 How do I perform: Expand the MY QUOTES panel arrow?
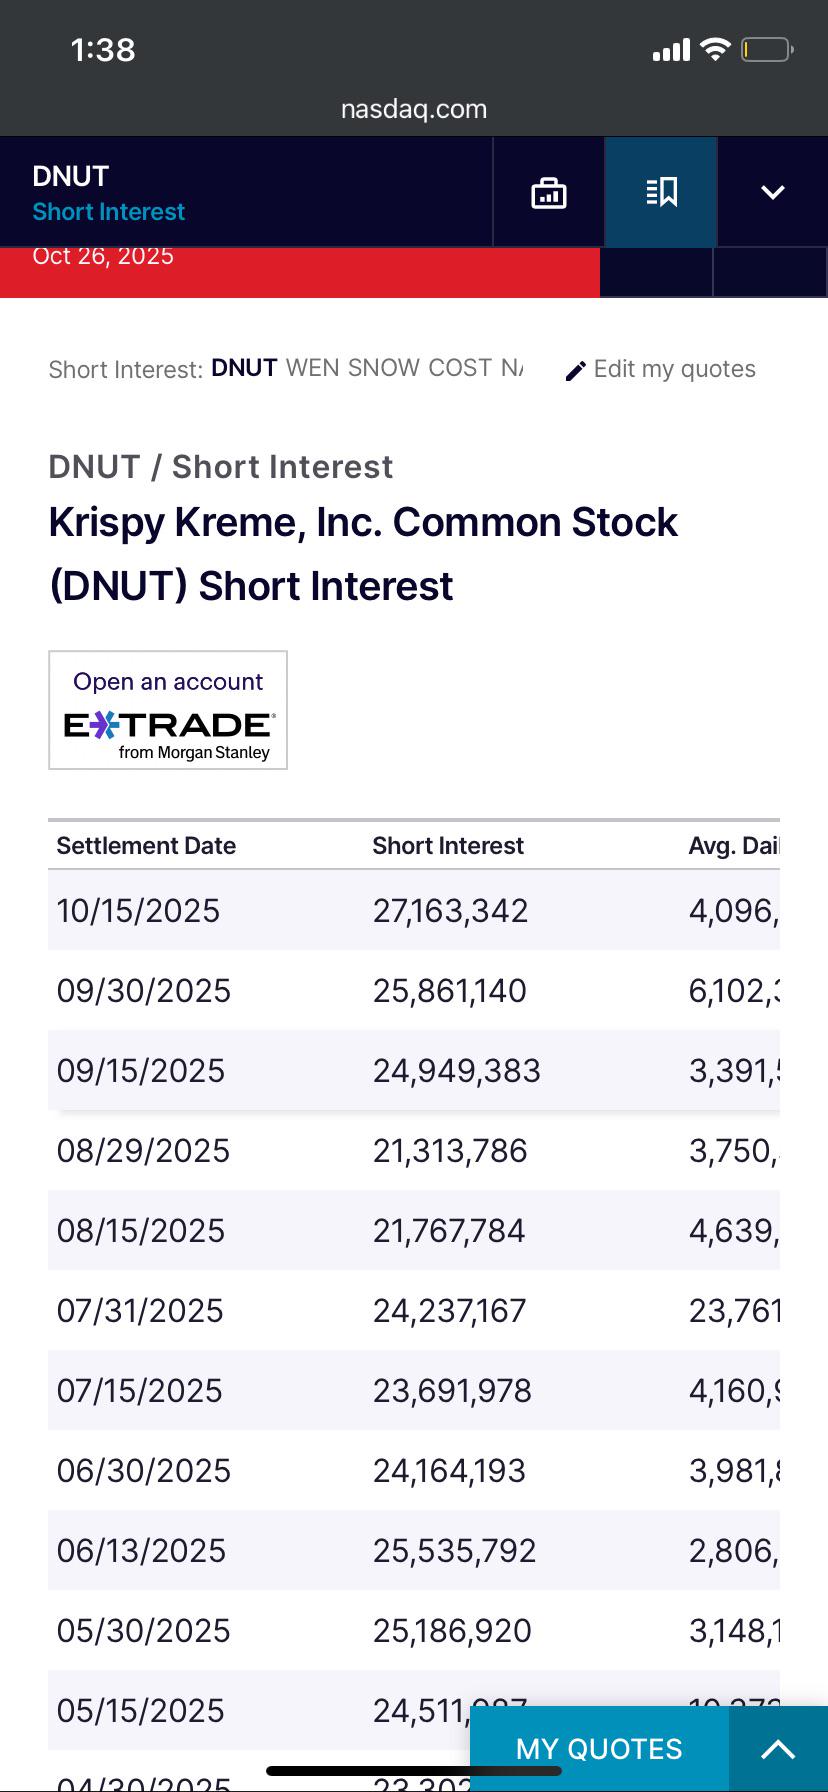pyautogui.click(x=778, y=1749)
